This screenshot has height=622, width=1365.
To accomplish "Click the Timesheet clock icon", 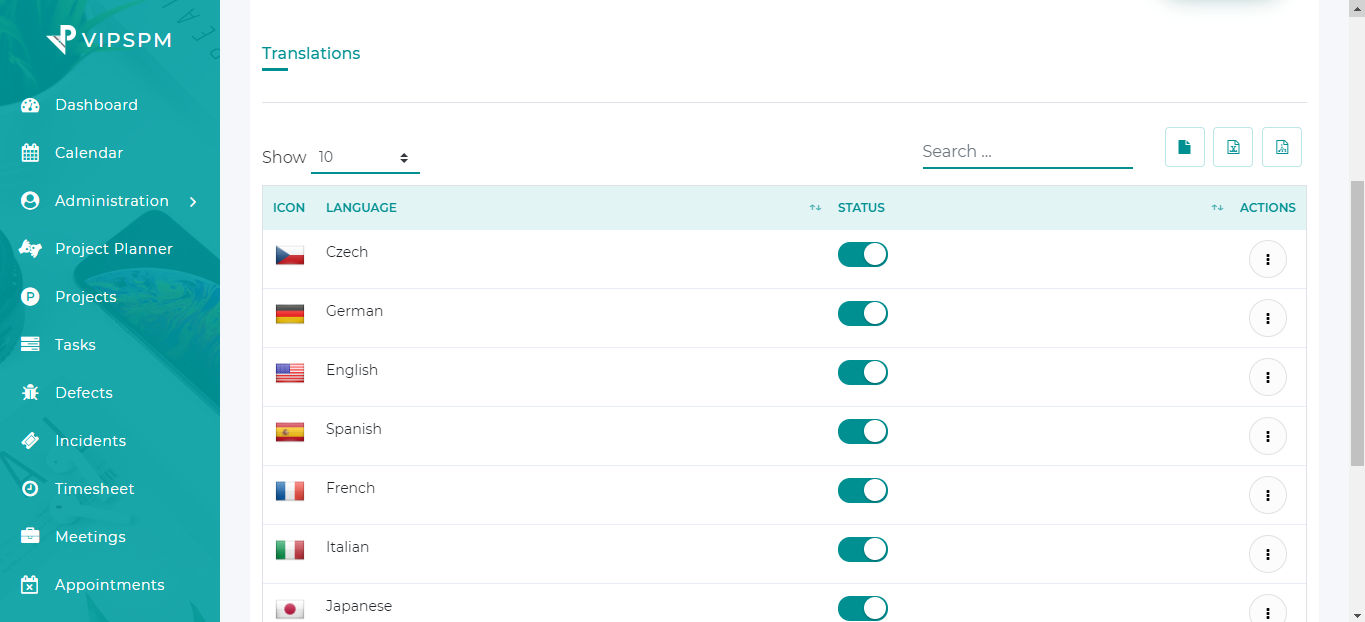I will pyautogui.click(x=30, y=489).
